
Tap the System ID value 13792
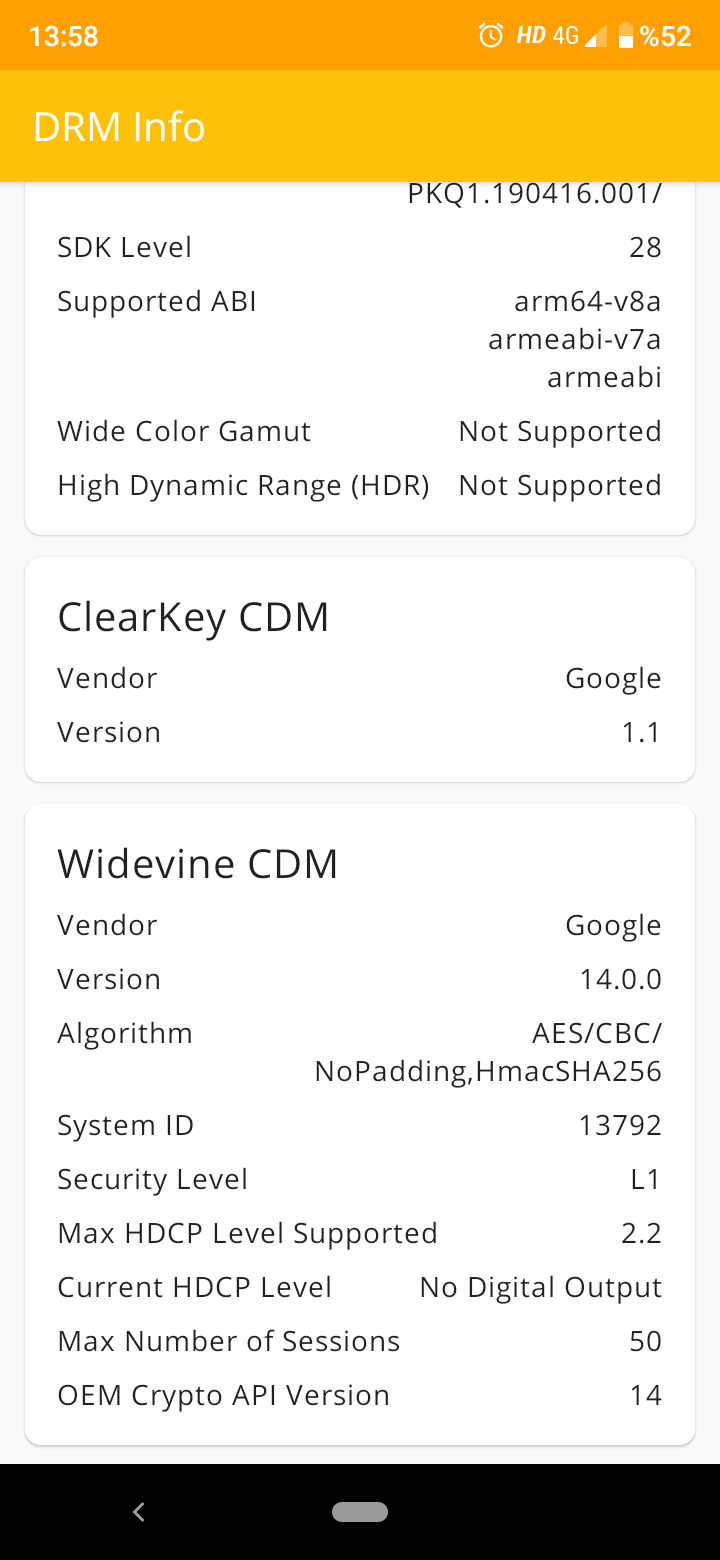coord(620,1125)
